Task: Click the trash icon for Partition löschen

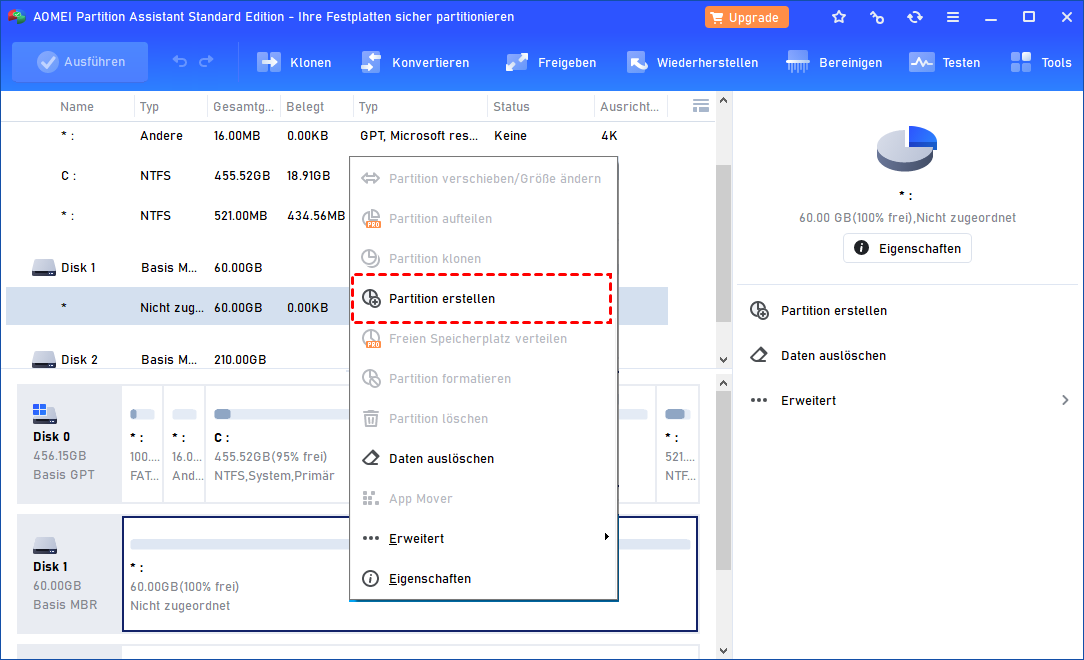Action: [371, 419]
